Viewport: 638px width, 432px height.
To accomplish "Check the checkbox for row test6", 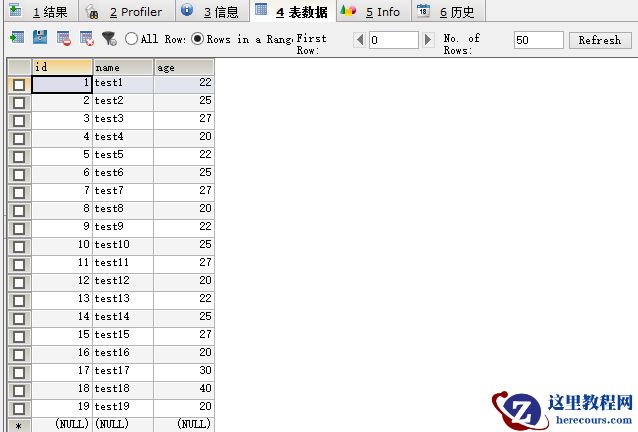I will click(x=19, y=175).
